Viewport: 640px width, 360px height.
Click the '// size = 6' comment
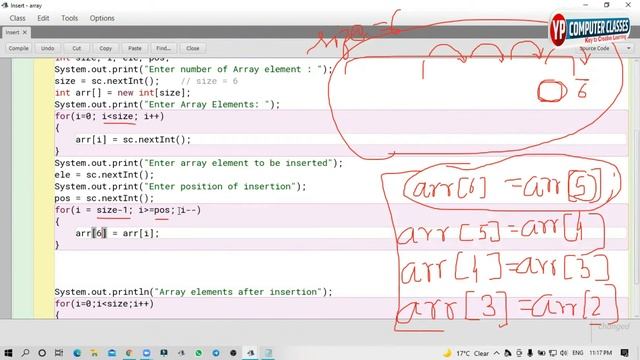click(209, 81)
